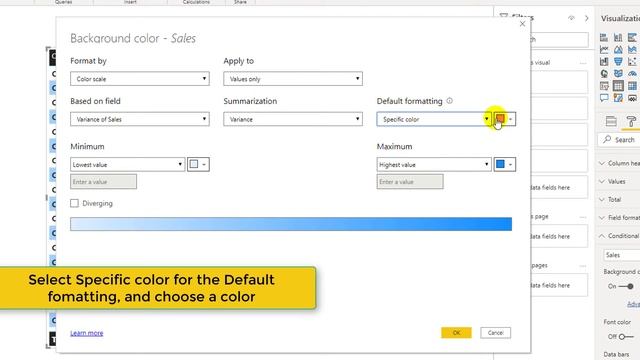This screenshot has width=640, height=360.
Task: Click the Maximum Enter a value field
Action: point(410,182)
